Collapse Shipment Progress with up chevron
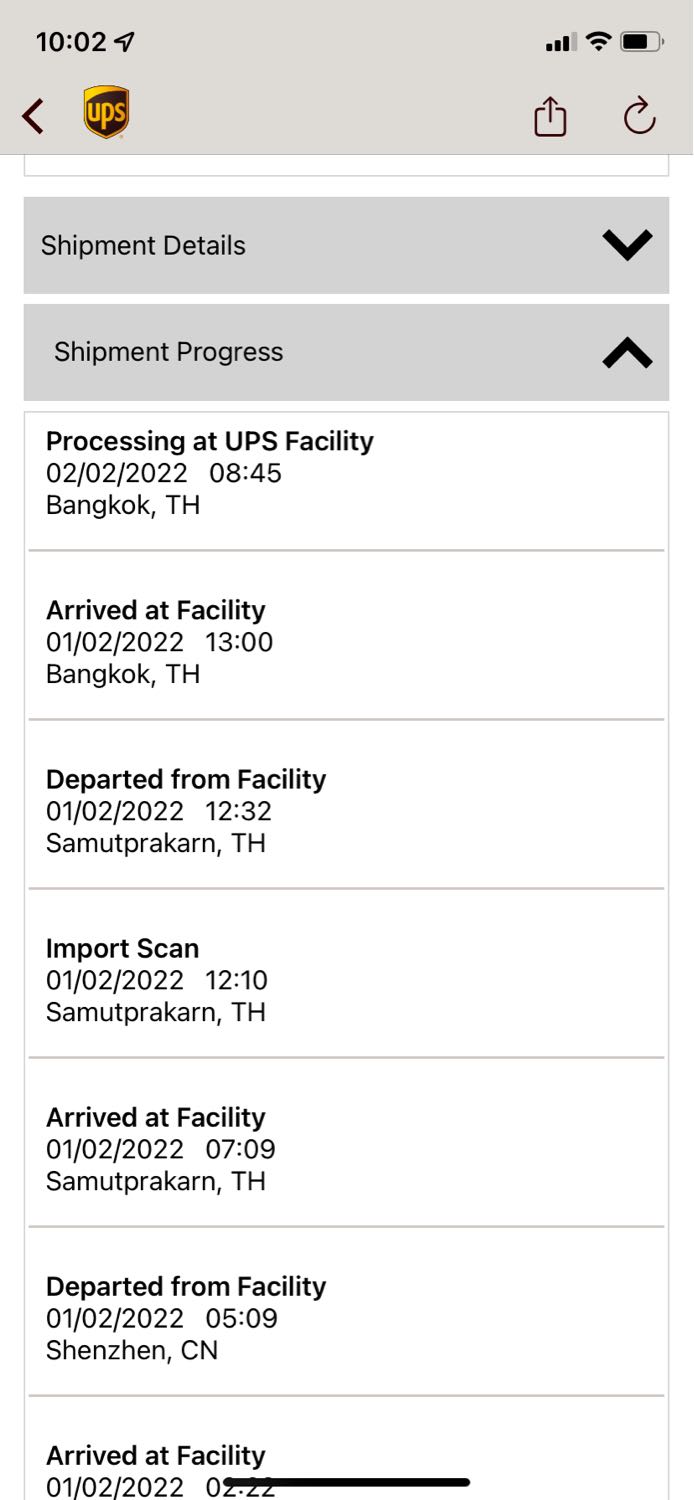The height and width of the screenshot is (1500, 694). [628, 352]
